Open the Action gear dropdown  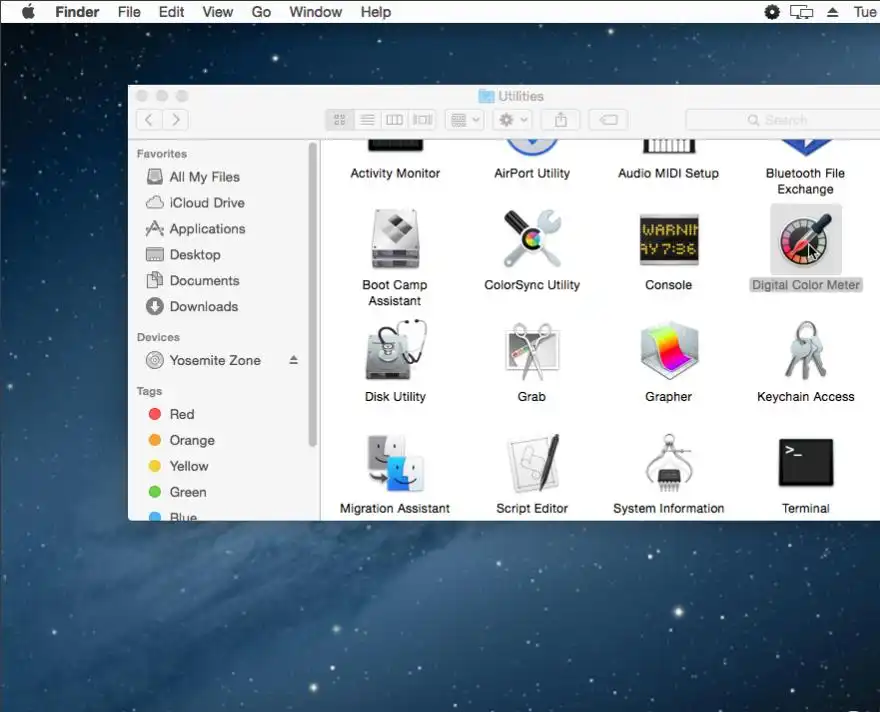[513, 120]
